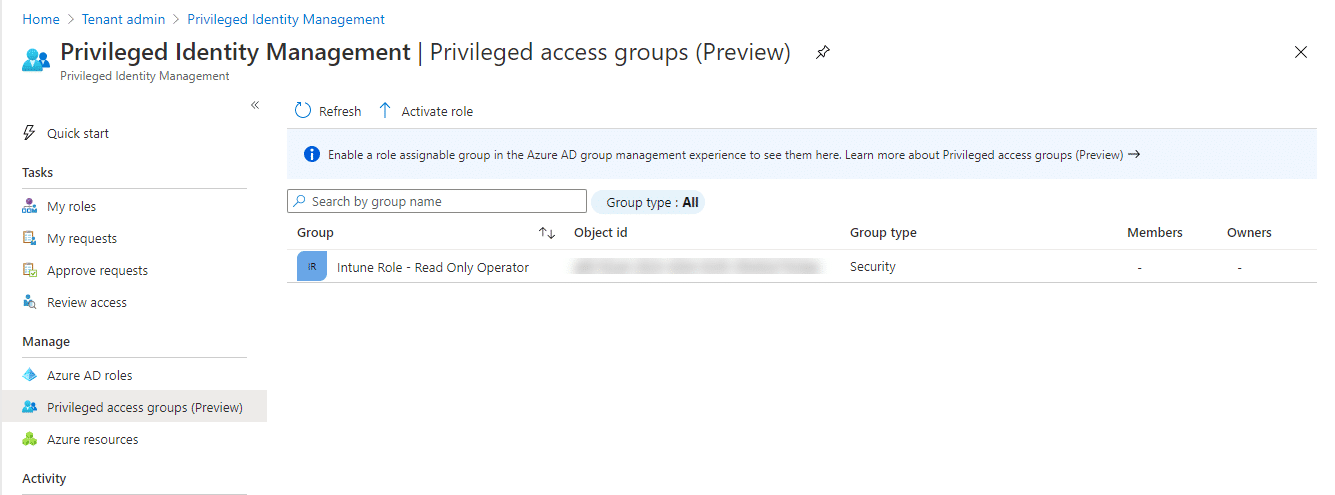Click the Members dash for Intune Role row
The width and height of the screenshot is (1335, 495).
[1139, 268]
